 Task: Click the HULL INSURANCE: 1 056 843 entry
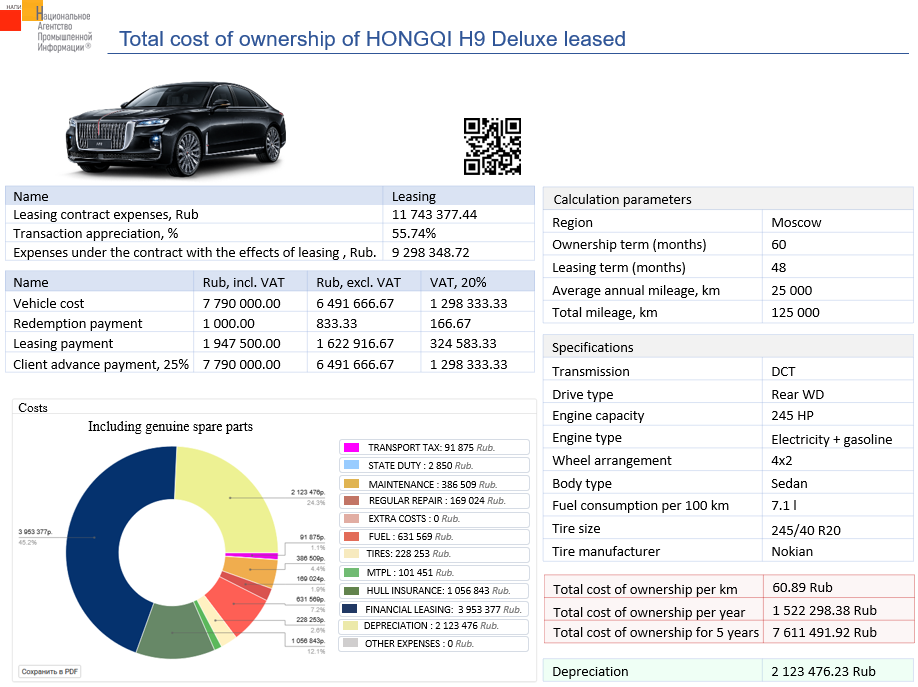(x=434, y=590)
